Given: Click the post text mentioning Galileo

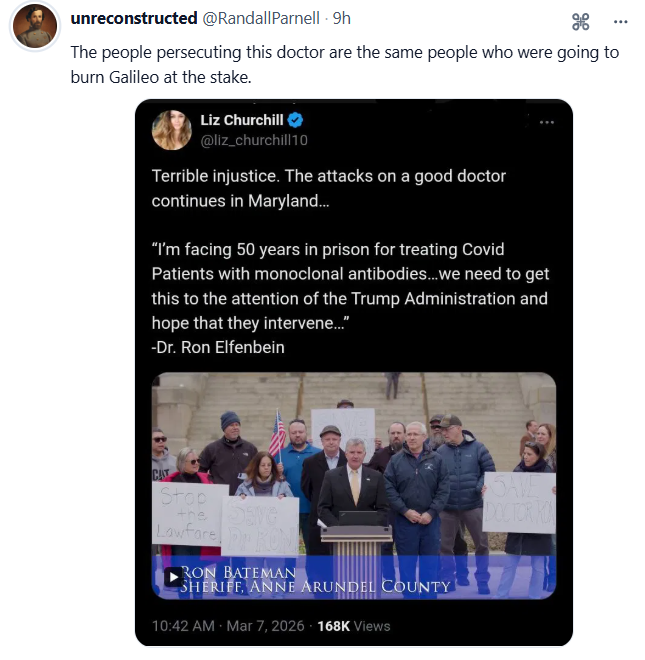Looking at the screenshot, I should 344,63.
